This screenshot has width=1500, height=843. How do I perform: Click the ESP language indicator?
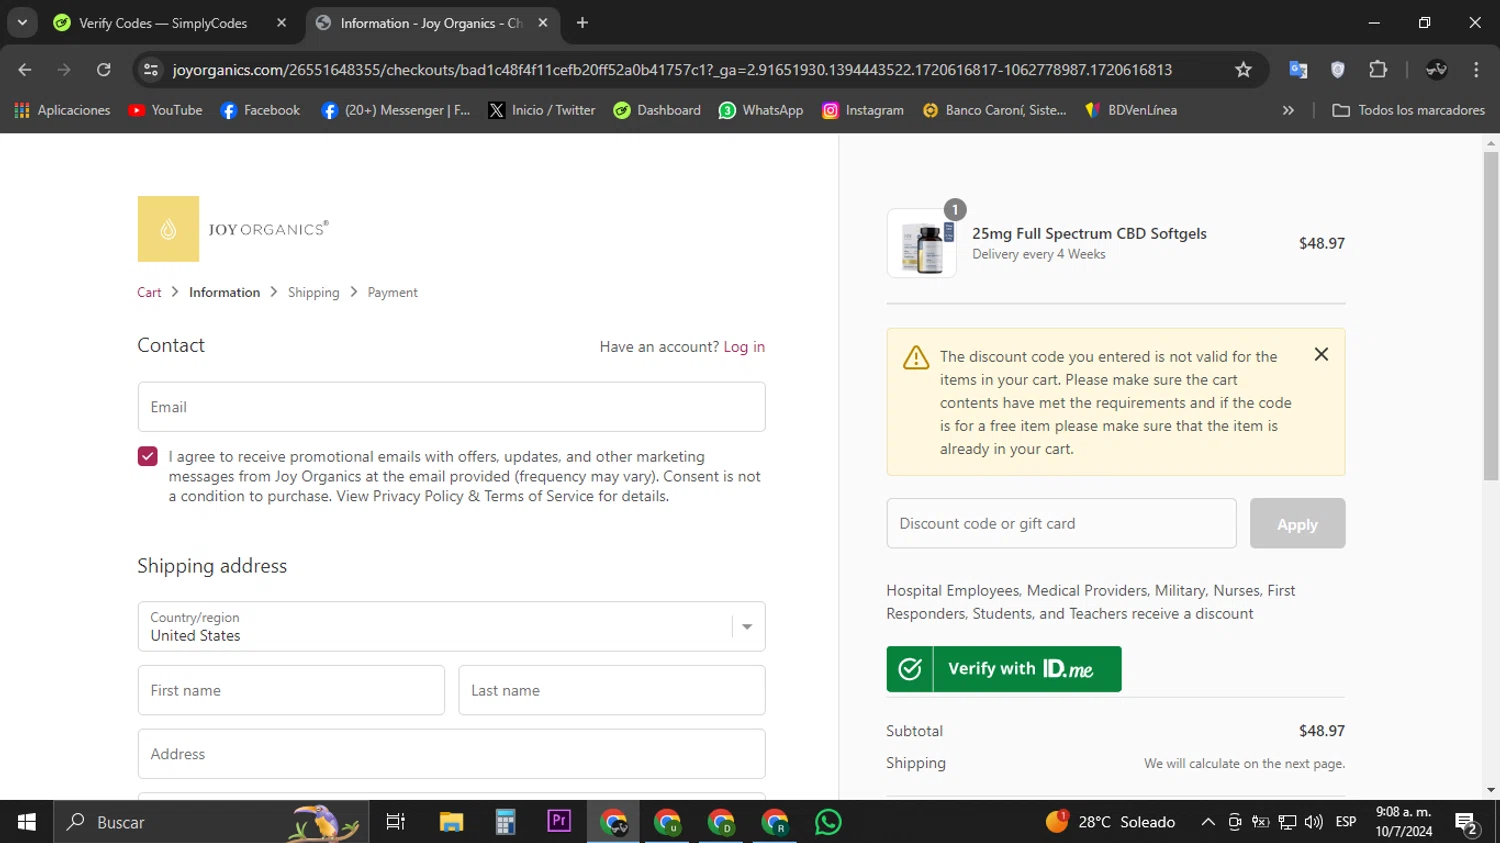click(1346, 822)
